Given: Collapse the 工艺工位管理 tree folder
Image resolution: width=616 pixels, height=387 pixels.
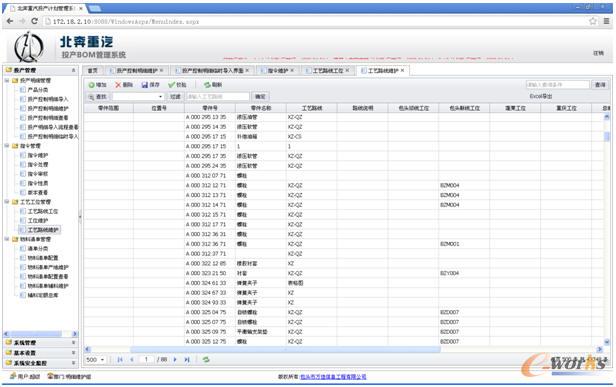Looking at the screenshot, I should click(x=7, y=202).
